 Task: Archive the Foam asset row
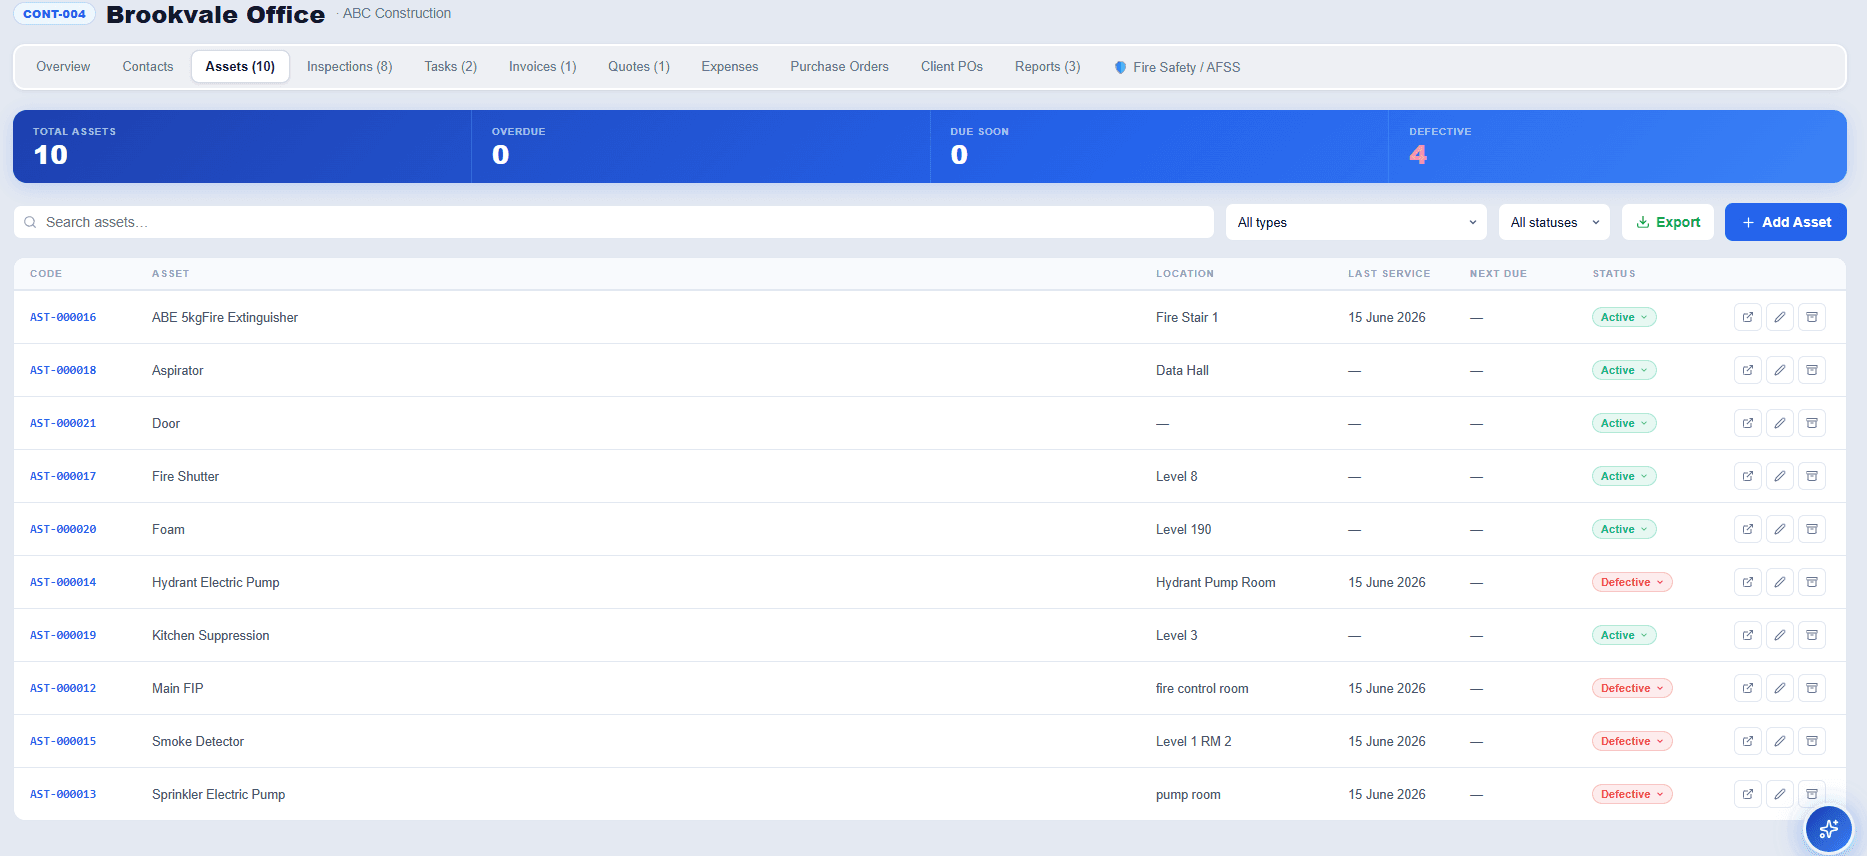(x=1812, y=529)
